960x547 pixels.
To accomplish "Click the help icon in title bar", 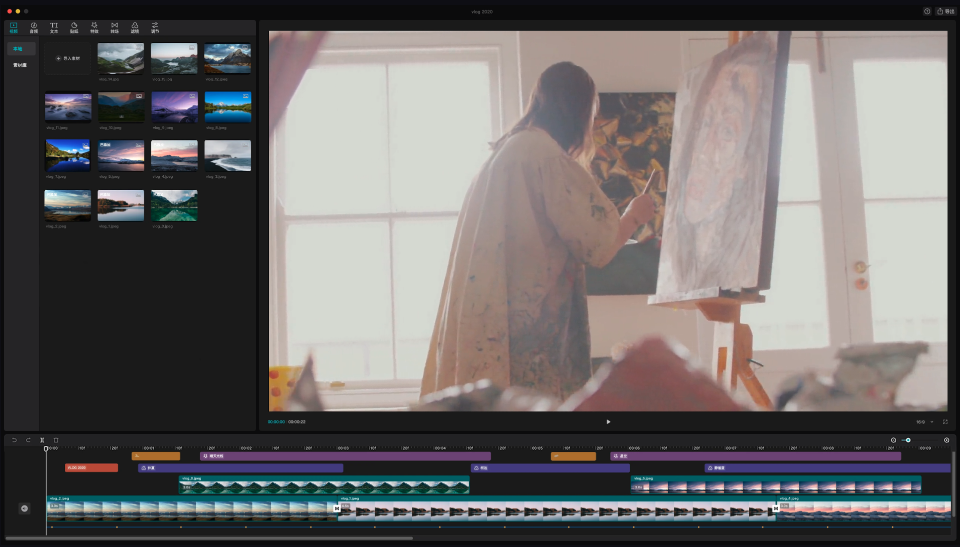I will point(927,11).
